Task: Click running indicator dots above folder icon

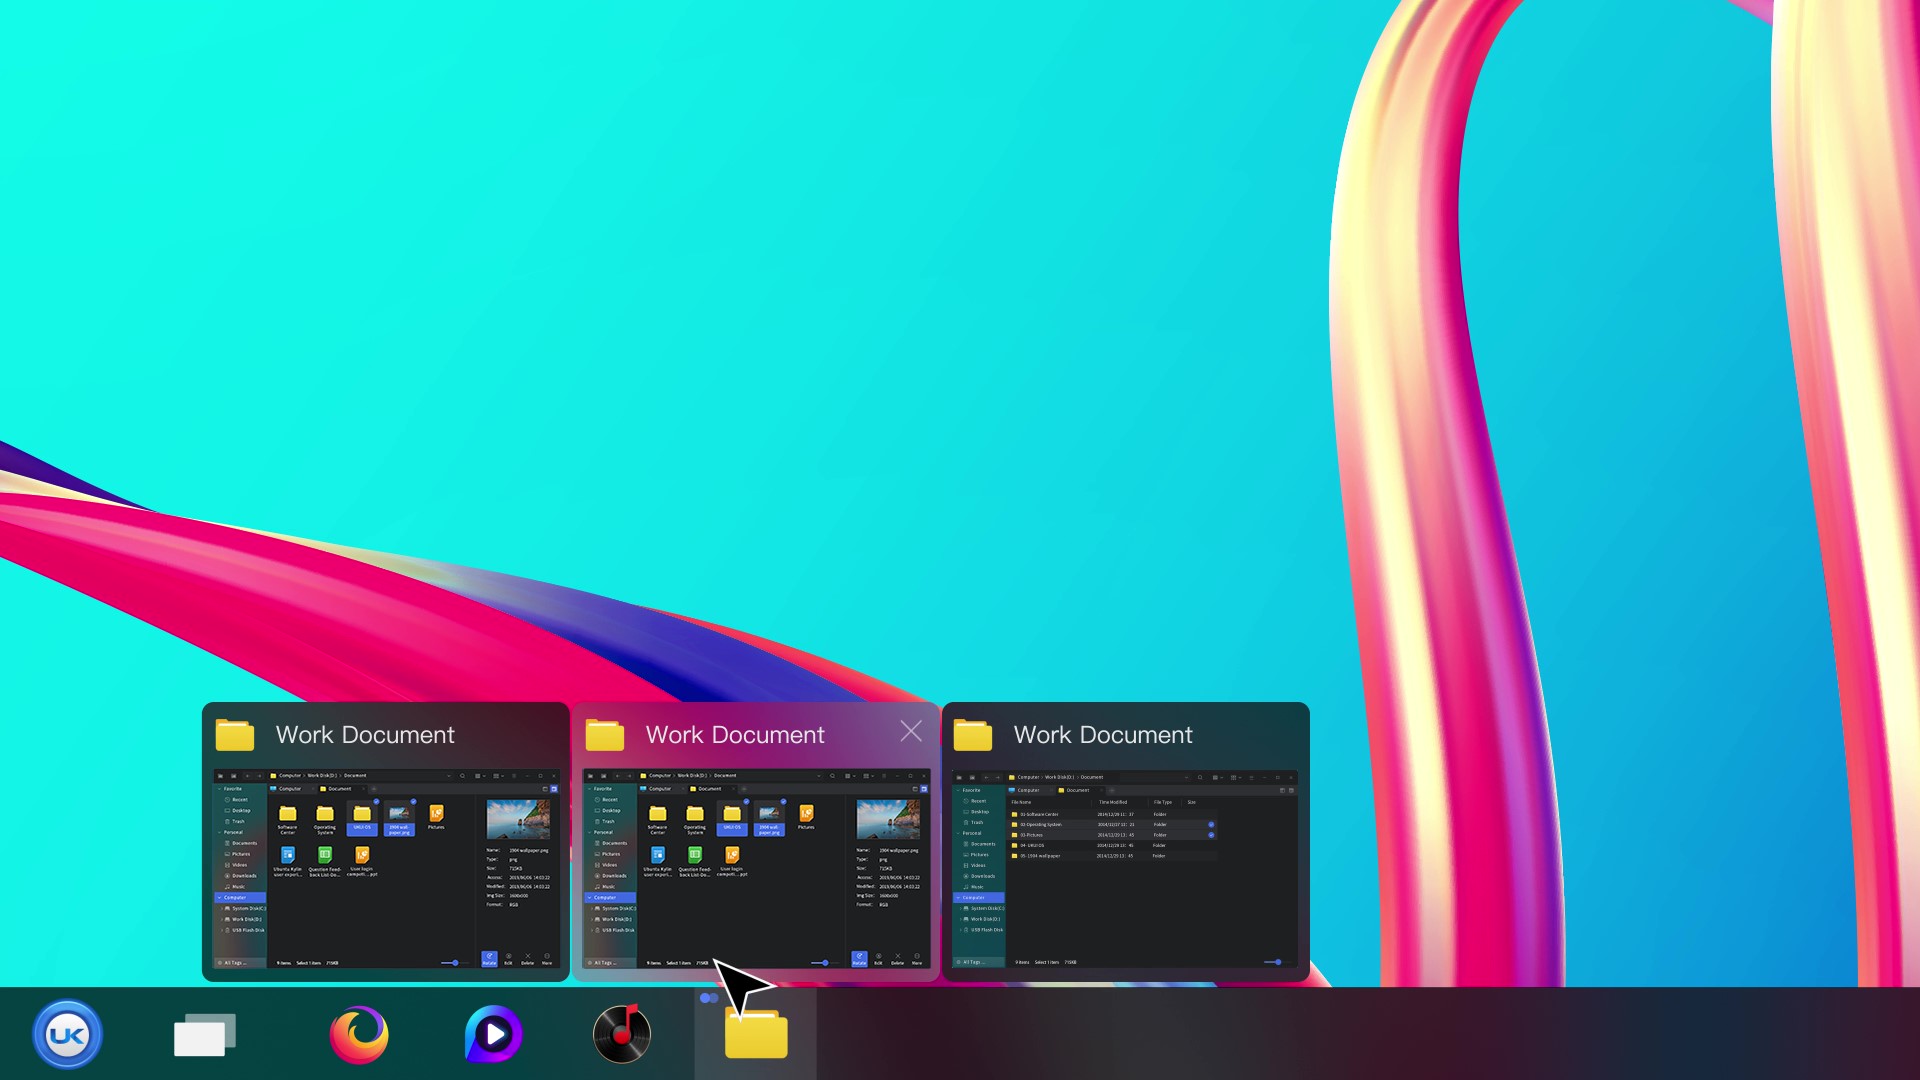Action: pyautogui.click(x=709, y=998)
